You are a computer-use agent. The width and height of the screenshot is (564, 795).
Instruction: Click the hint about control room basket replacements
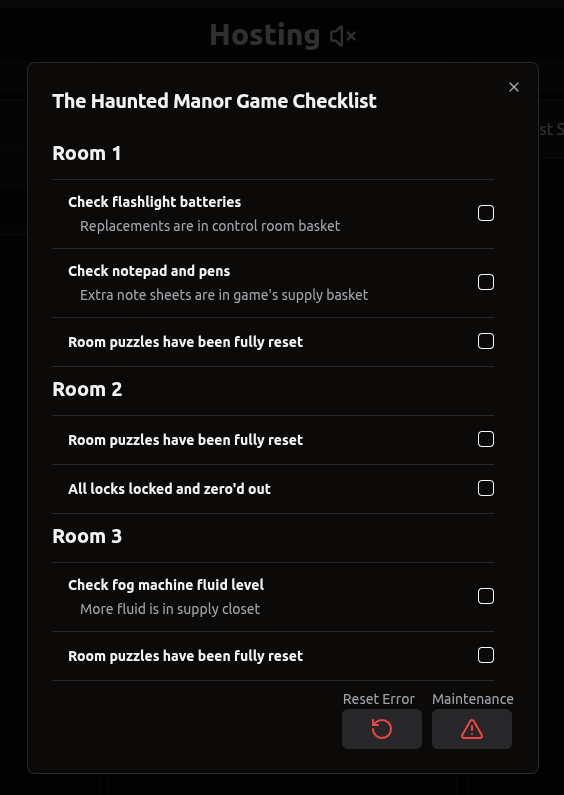tap(210, 226)
